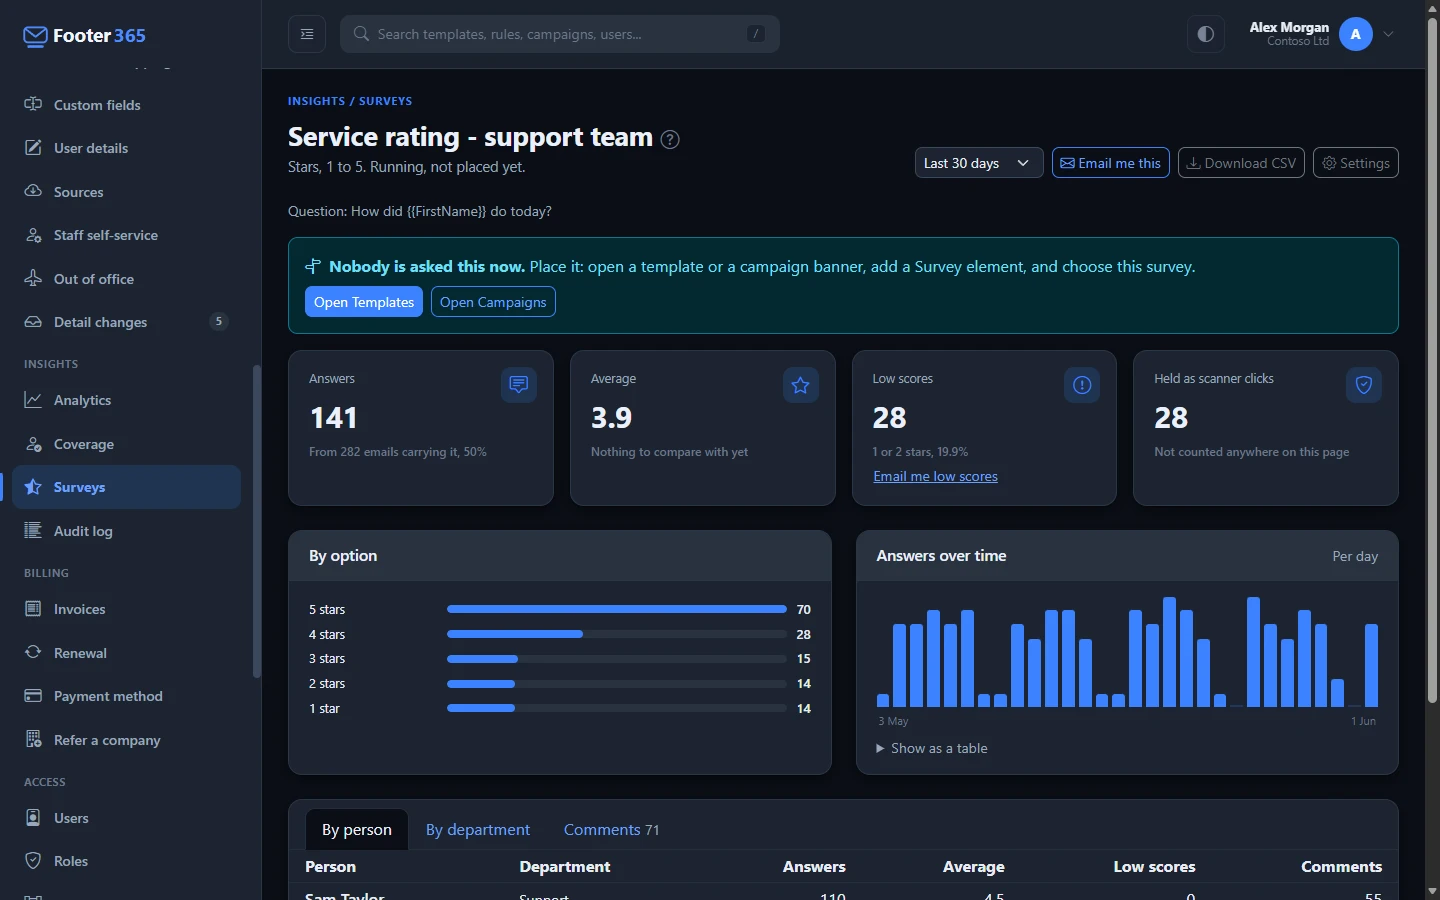Viewport: 1440px width, 900px height.
Task: Click the Download CSV button
Action: point(1241,163)
